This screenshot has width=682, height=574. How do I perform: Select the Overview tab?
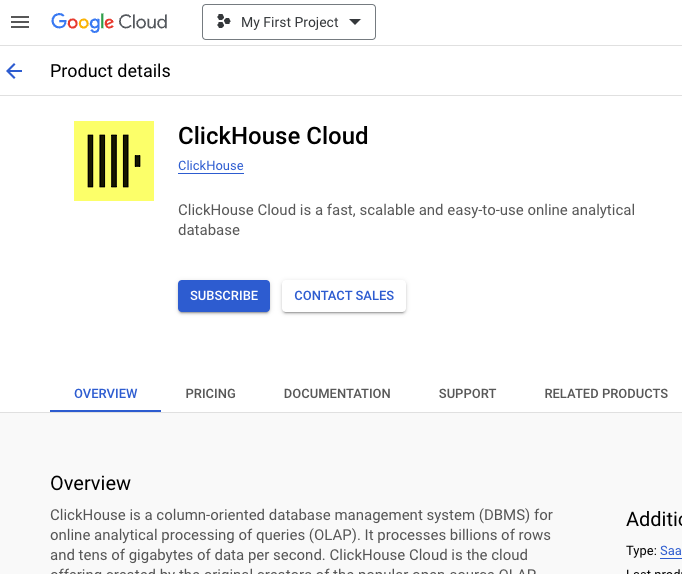[106, 394]
